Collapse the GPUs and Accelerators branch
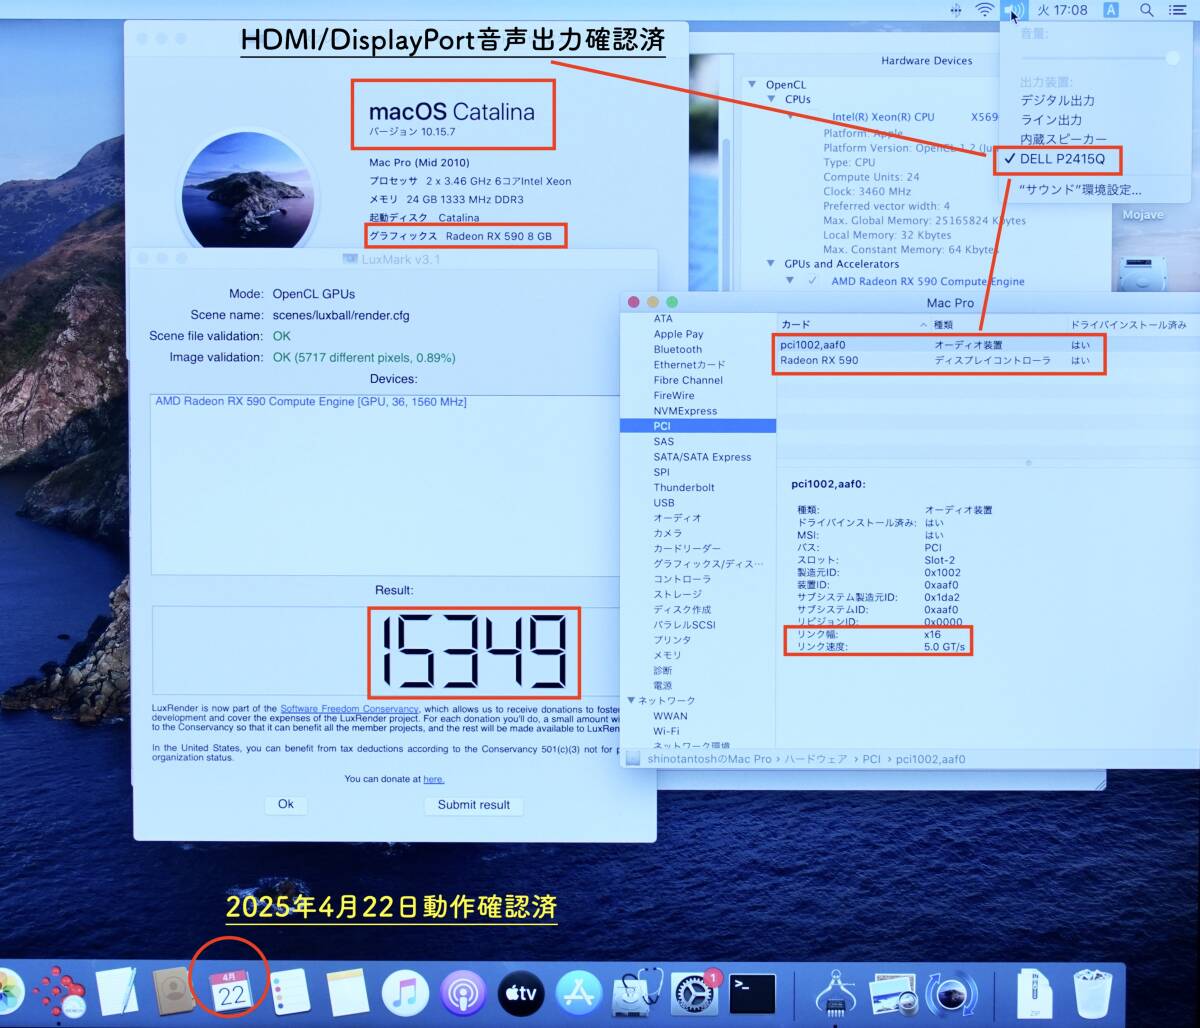Screen dimensions: 1200x1028 [x=771, y=264]
